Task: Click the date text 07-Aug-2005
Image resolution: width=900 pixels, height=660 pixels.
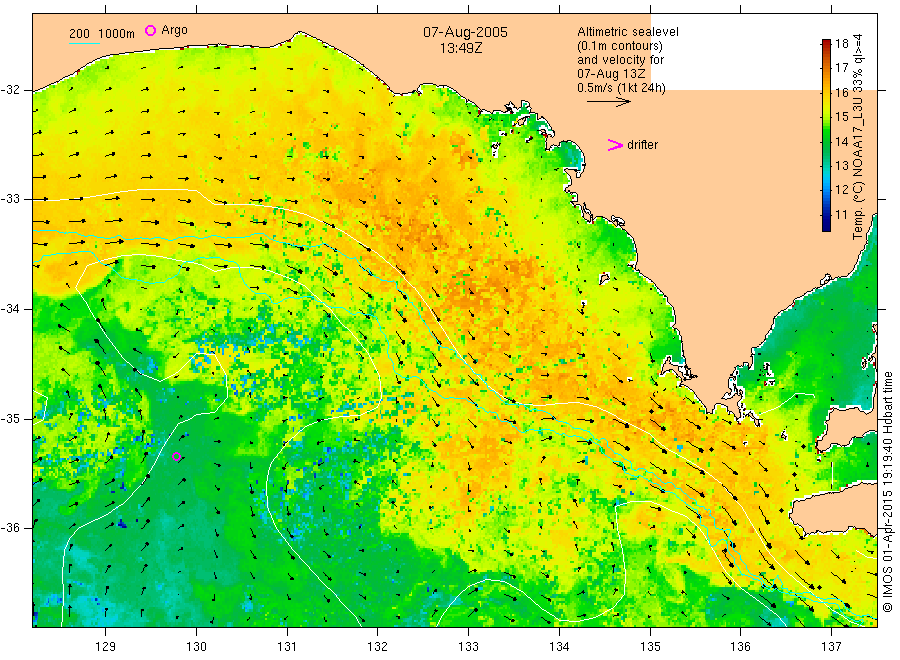Action: [x=465, y=33]
